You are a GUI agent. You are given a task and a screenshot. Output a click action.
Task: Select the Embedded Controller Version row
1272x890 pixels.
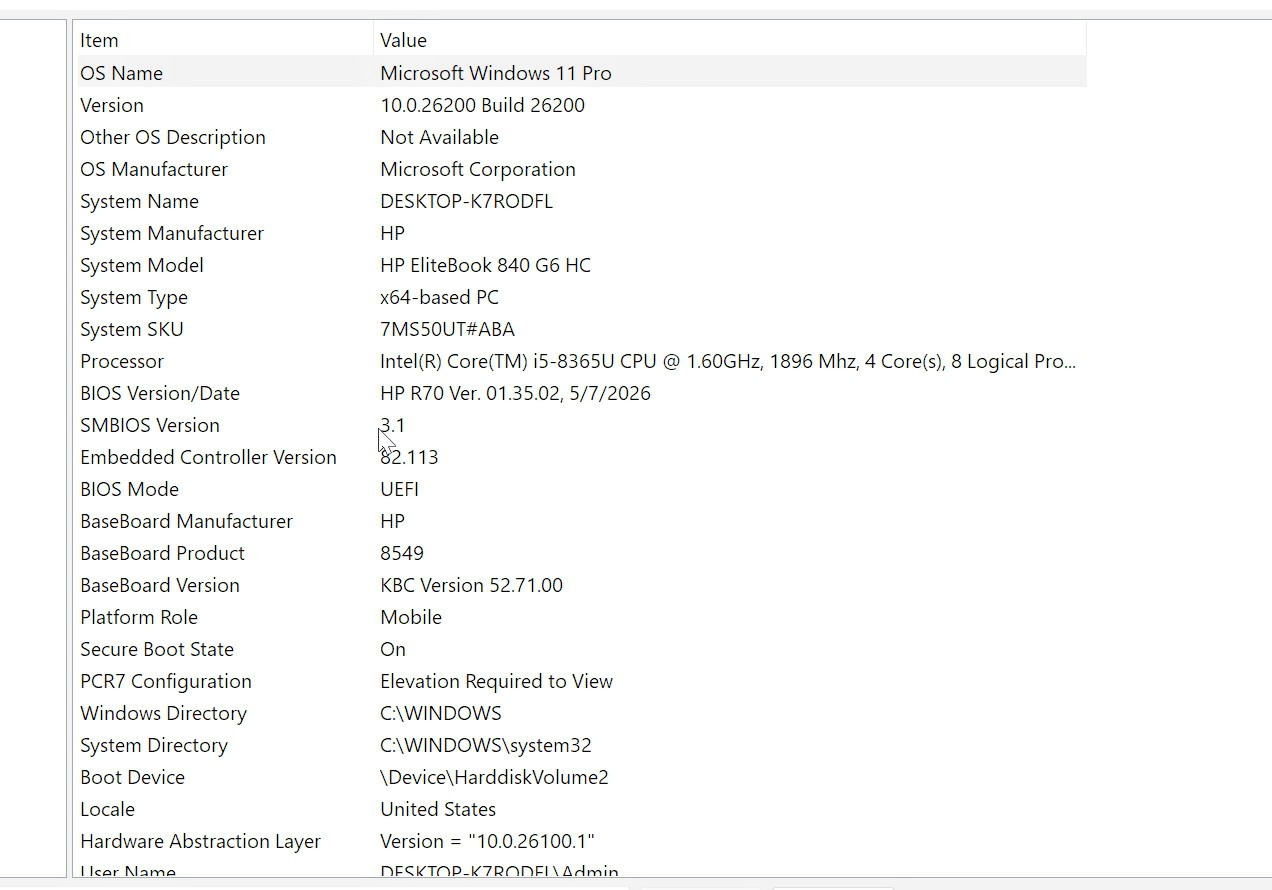point(582,457)
